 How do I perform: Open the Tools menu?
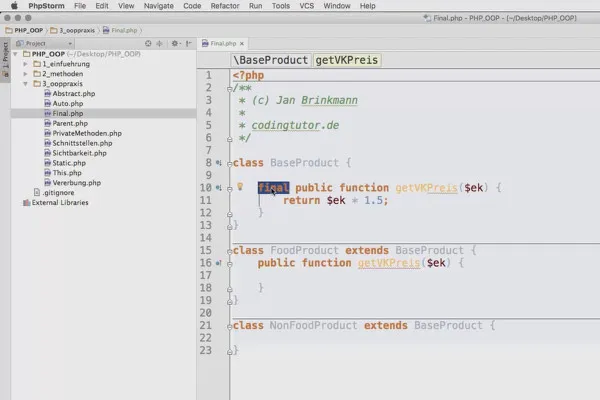click(x=281, y=6)
